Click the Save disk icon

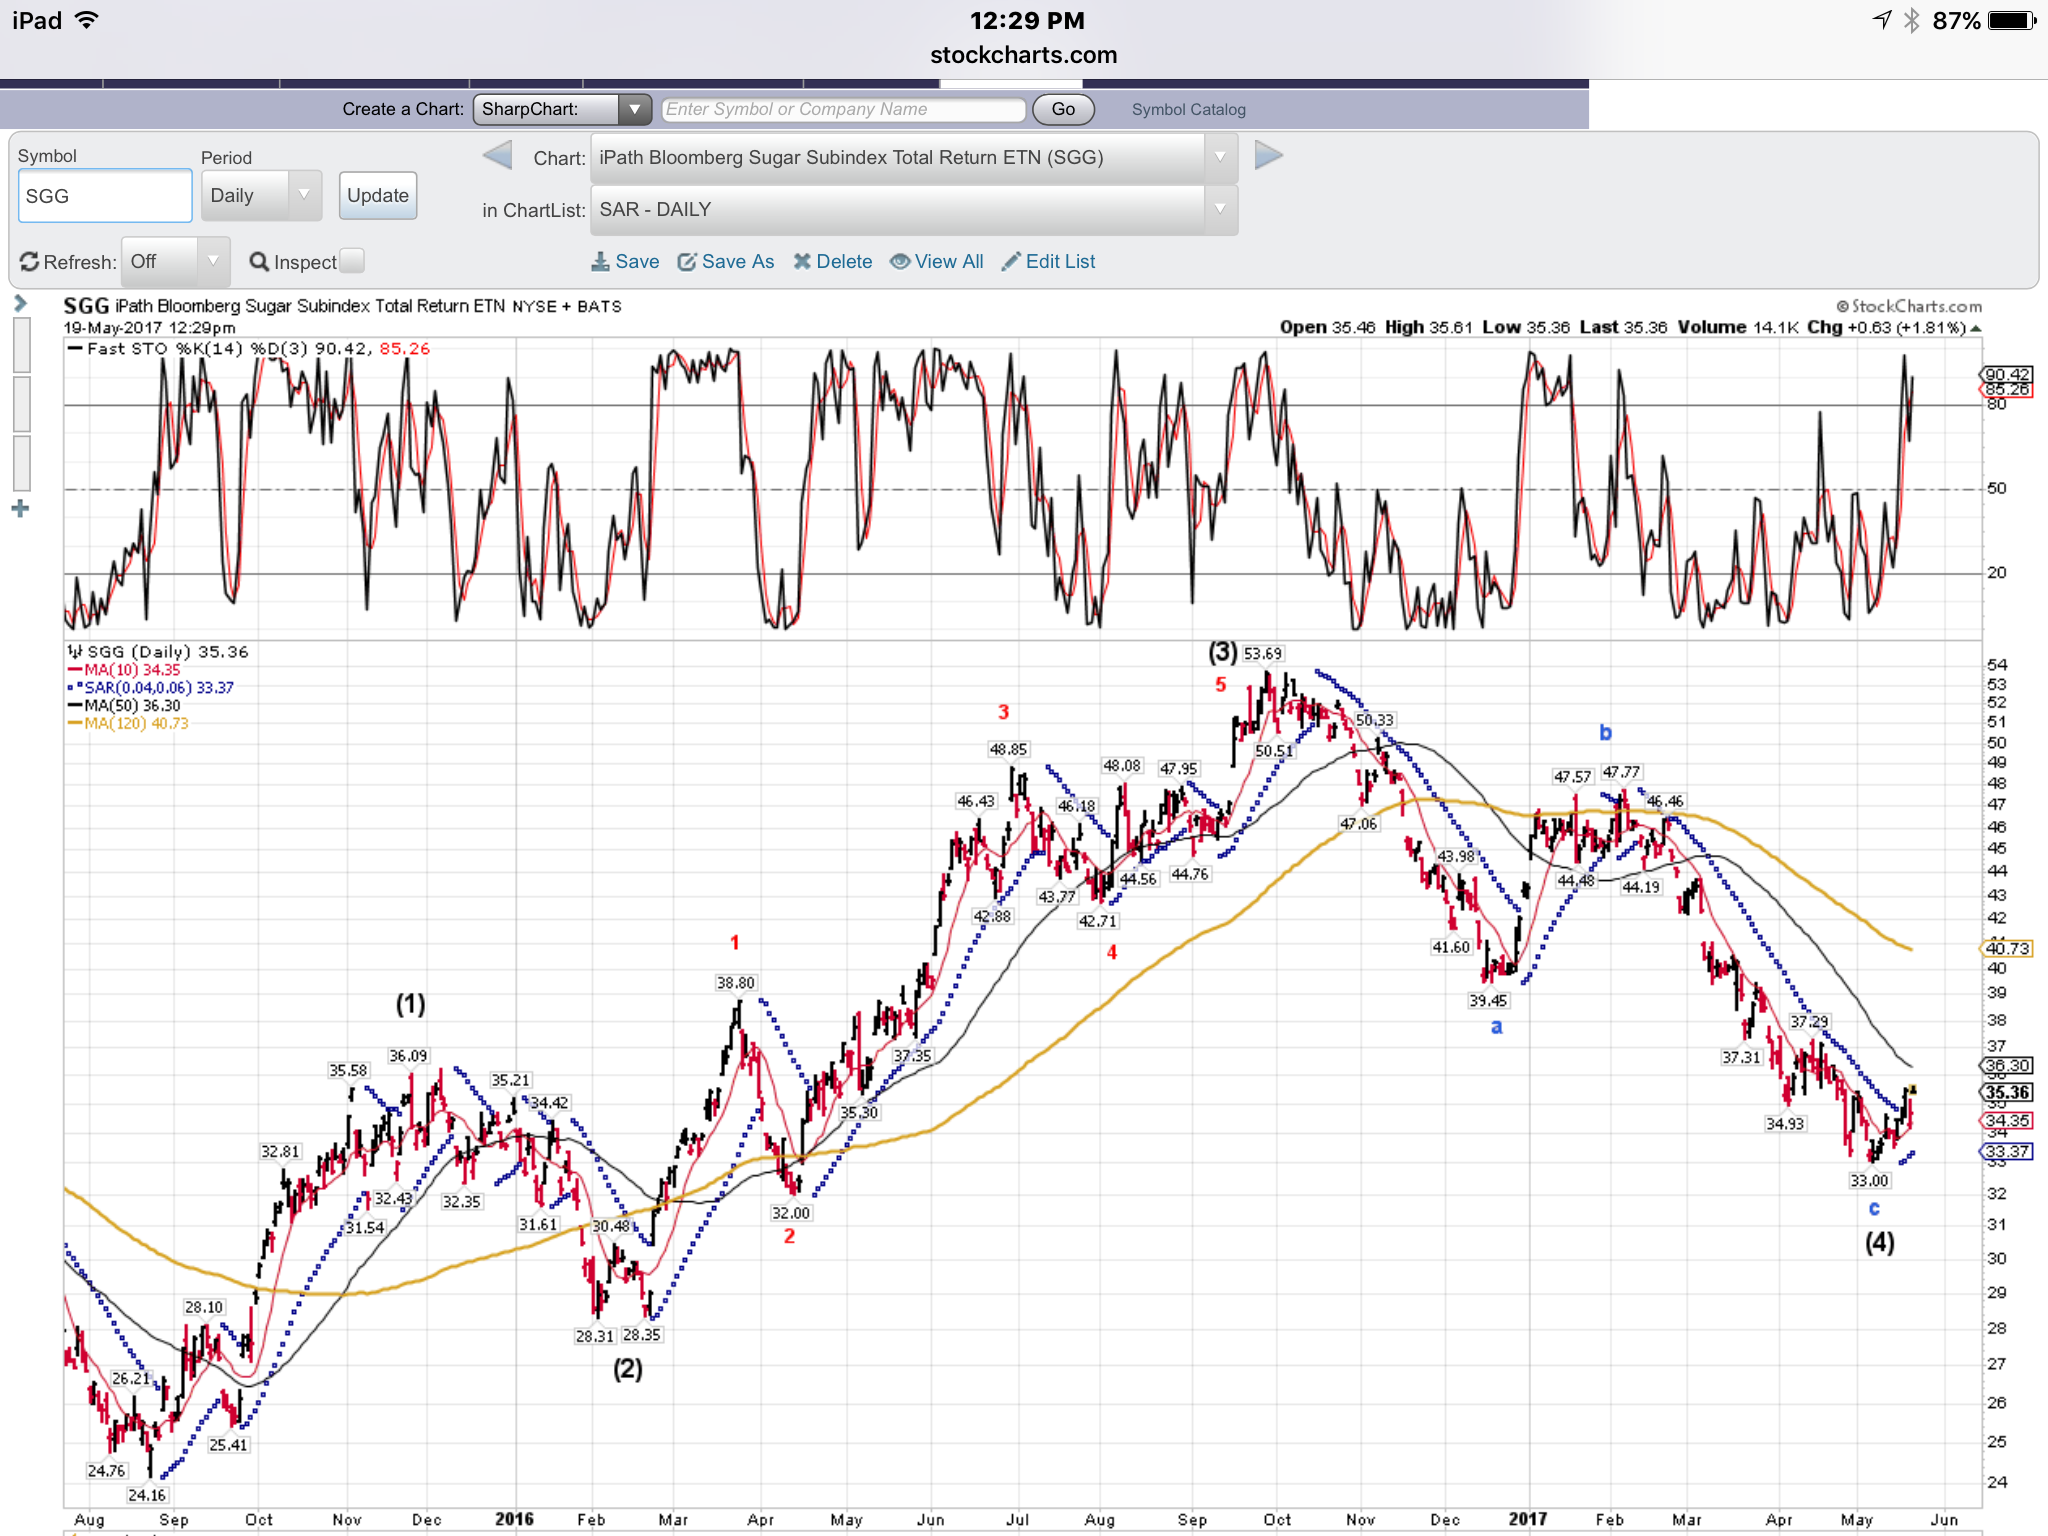tap(600, 262)
